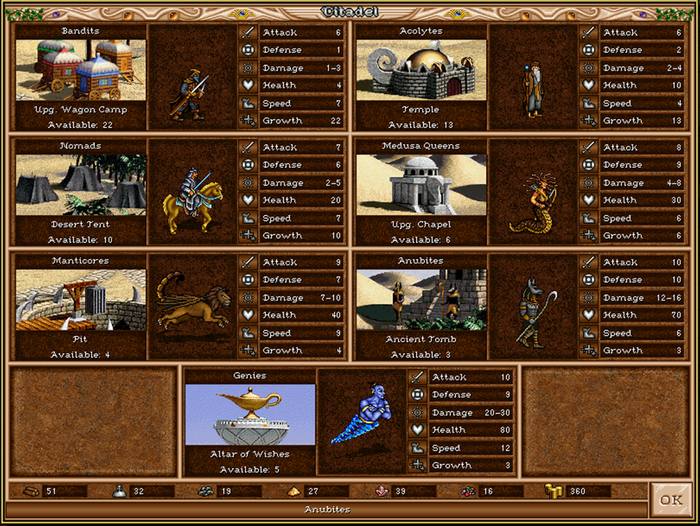This screenshot has height=526, width=700.
Task: Select the Temple dwelling picture
Action: click(x=421, y=70)
